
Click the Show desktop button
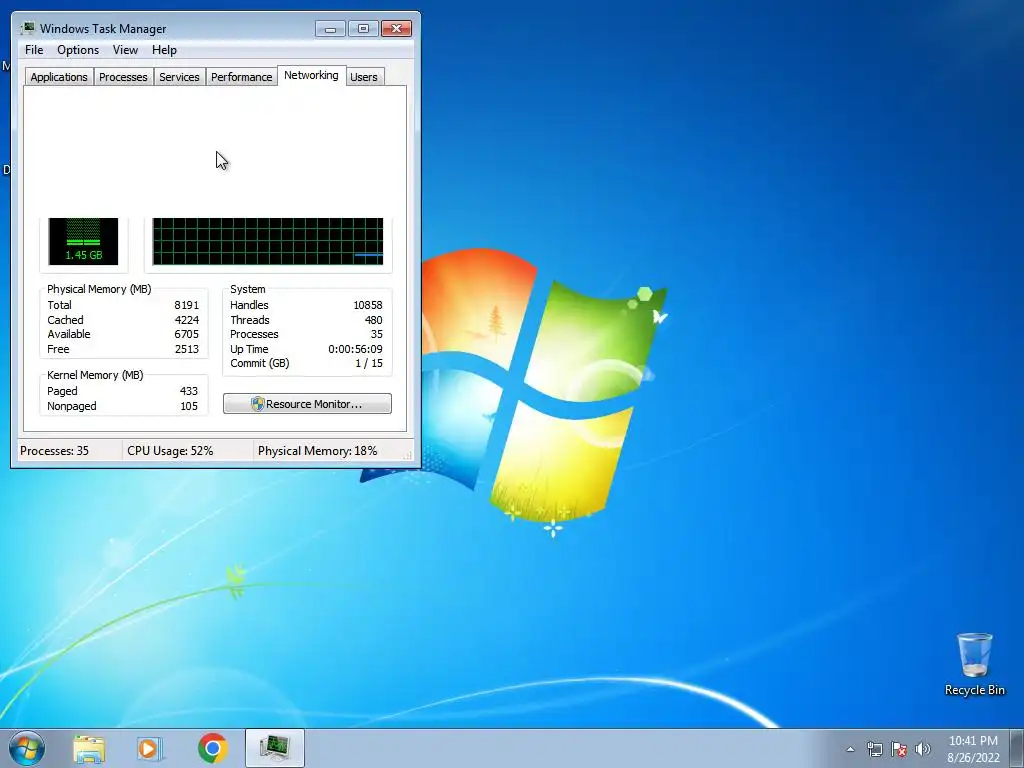1017,748
